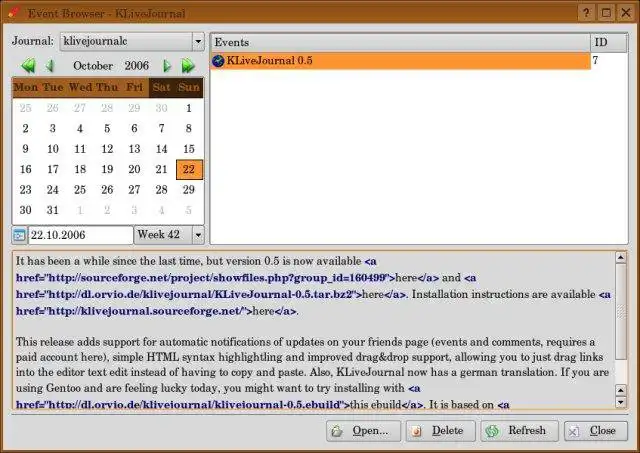
Task: Click the help question mark button in title bar
Action: point(586,13)
